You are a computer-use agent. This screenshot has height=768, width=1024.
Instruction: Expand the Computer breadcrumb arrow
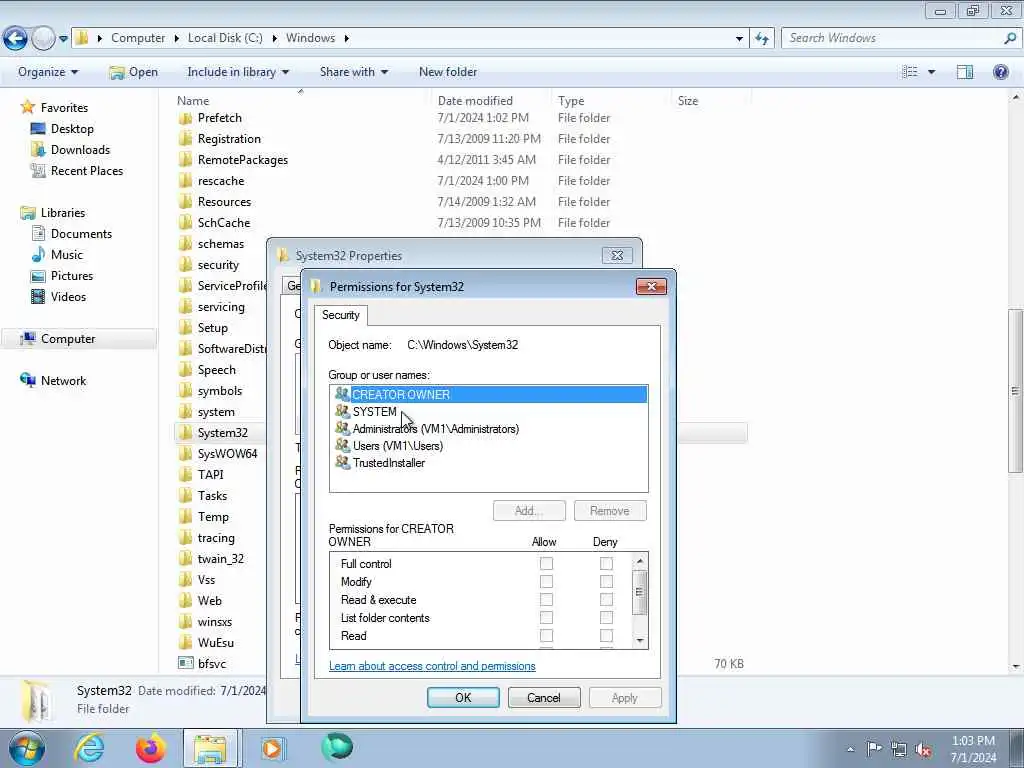click(177, 39)
